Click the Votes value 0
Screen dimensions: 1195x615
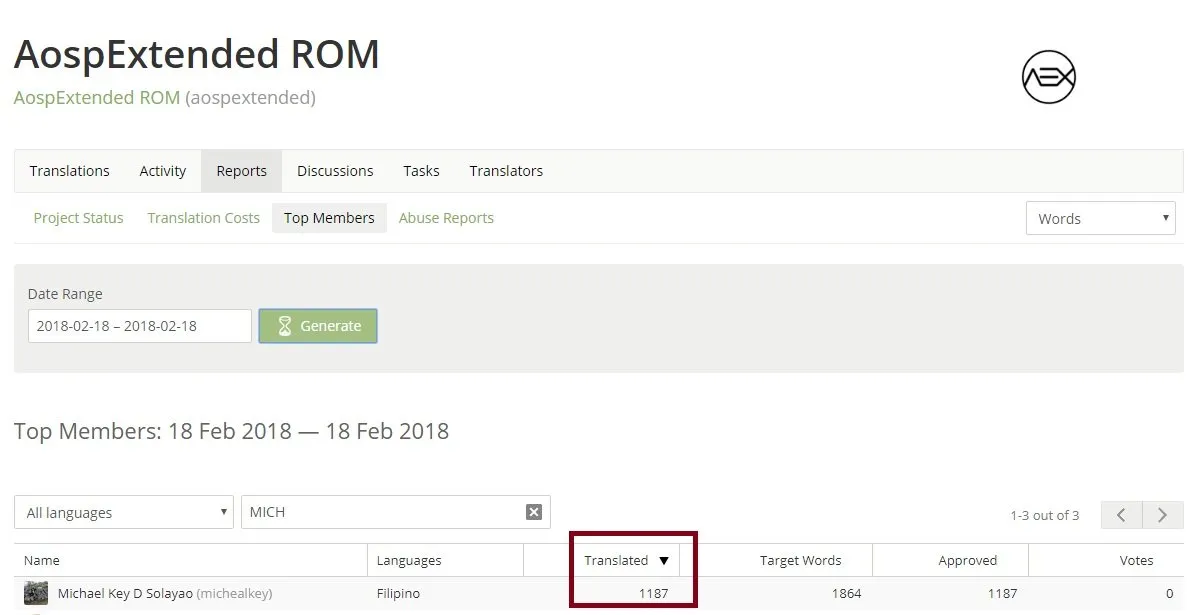click(1169, 593)
